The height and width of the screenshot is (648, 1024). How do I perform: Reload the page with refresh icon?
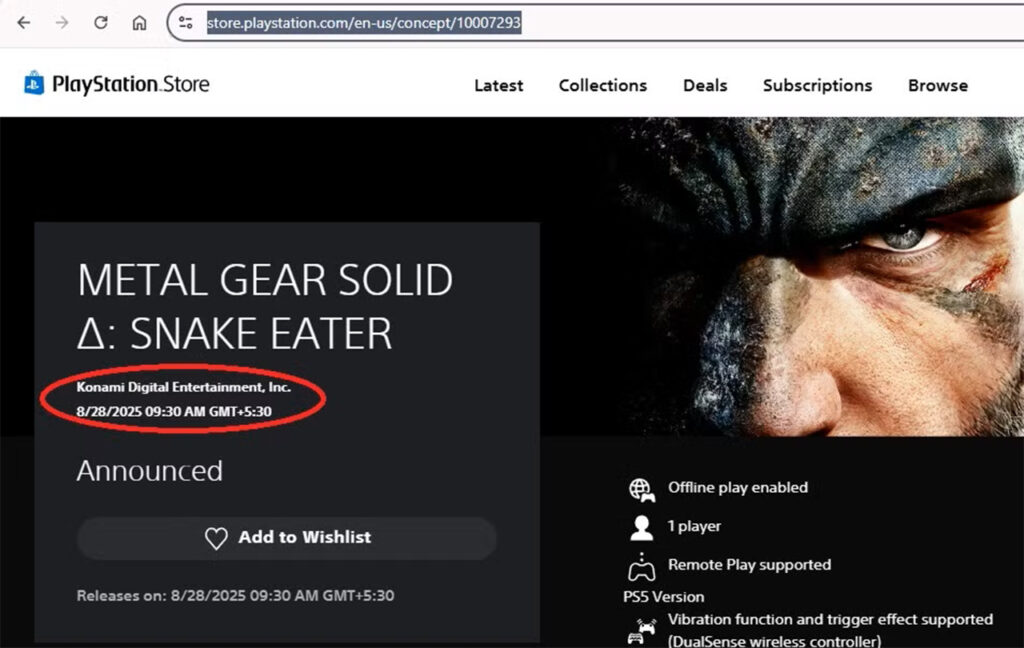tap(101, 22)
